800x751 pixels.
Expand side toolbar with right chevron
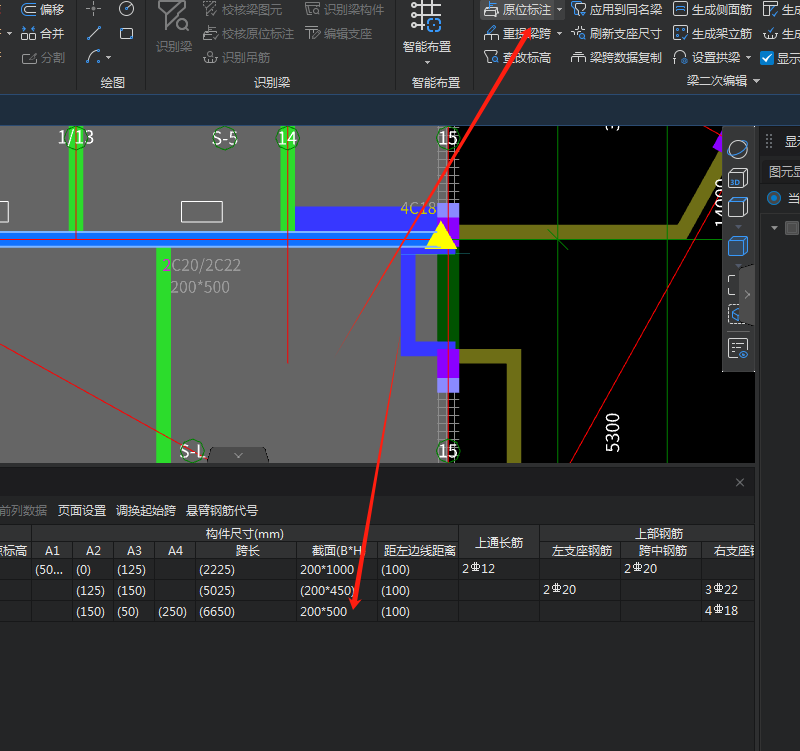(x=747, y=294)
